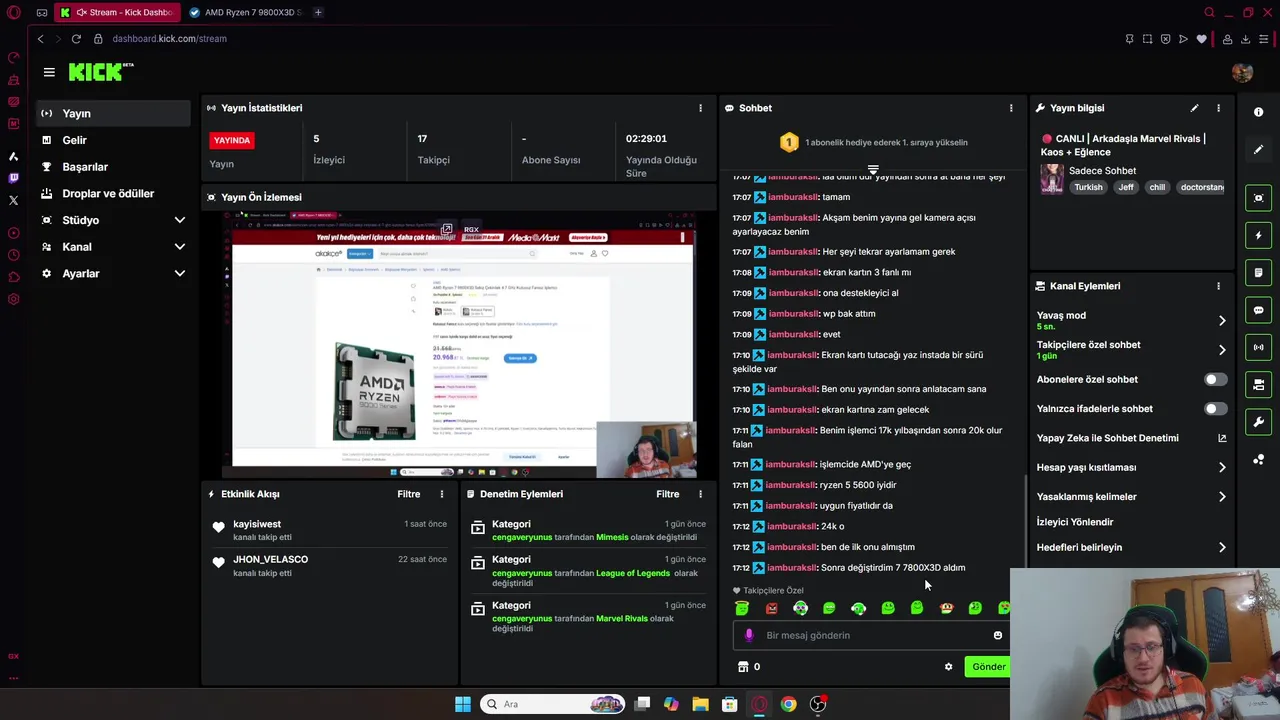Viewport: 1280px width, 720px height.
Task: Open Droplar ve ödüller section
Action: tap(113, 193)
